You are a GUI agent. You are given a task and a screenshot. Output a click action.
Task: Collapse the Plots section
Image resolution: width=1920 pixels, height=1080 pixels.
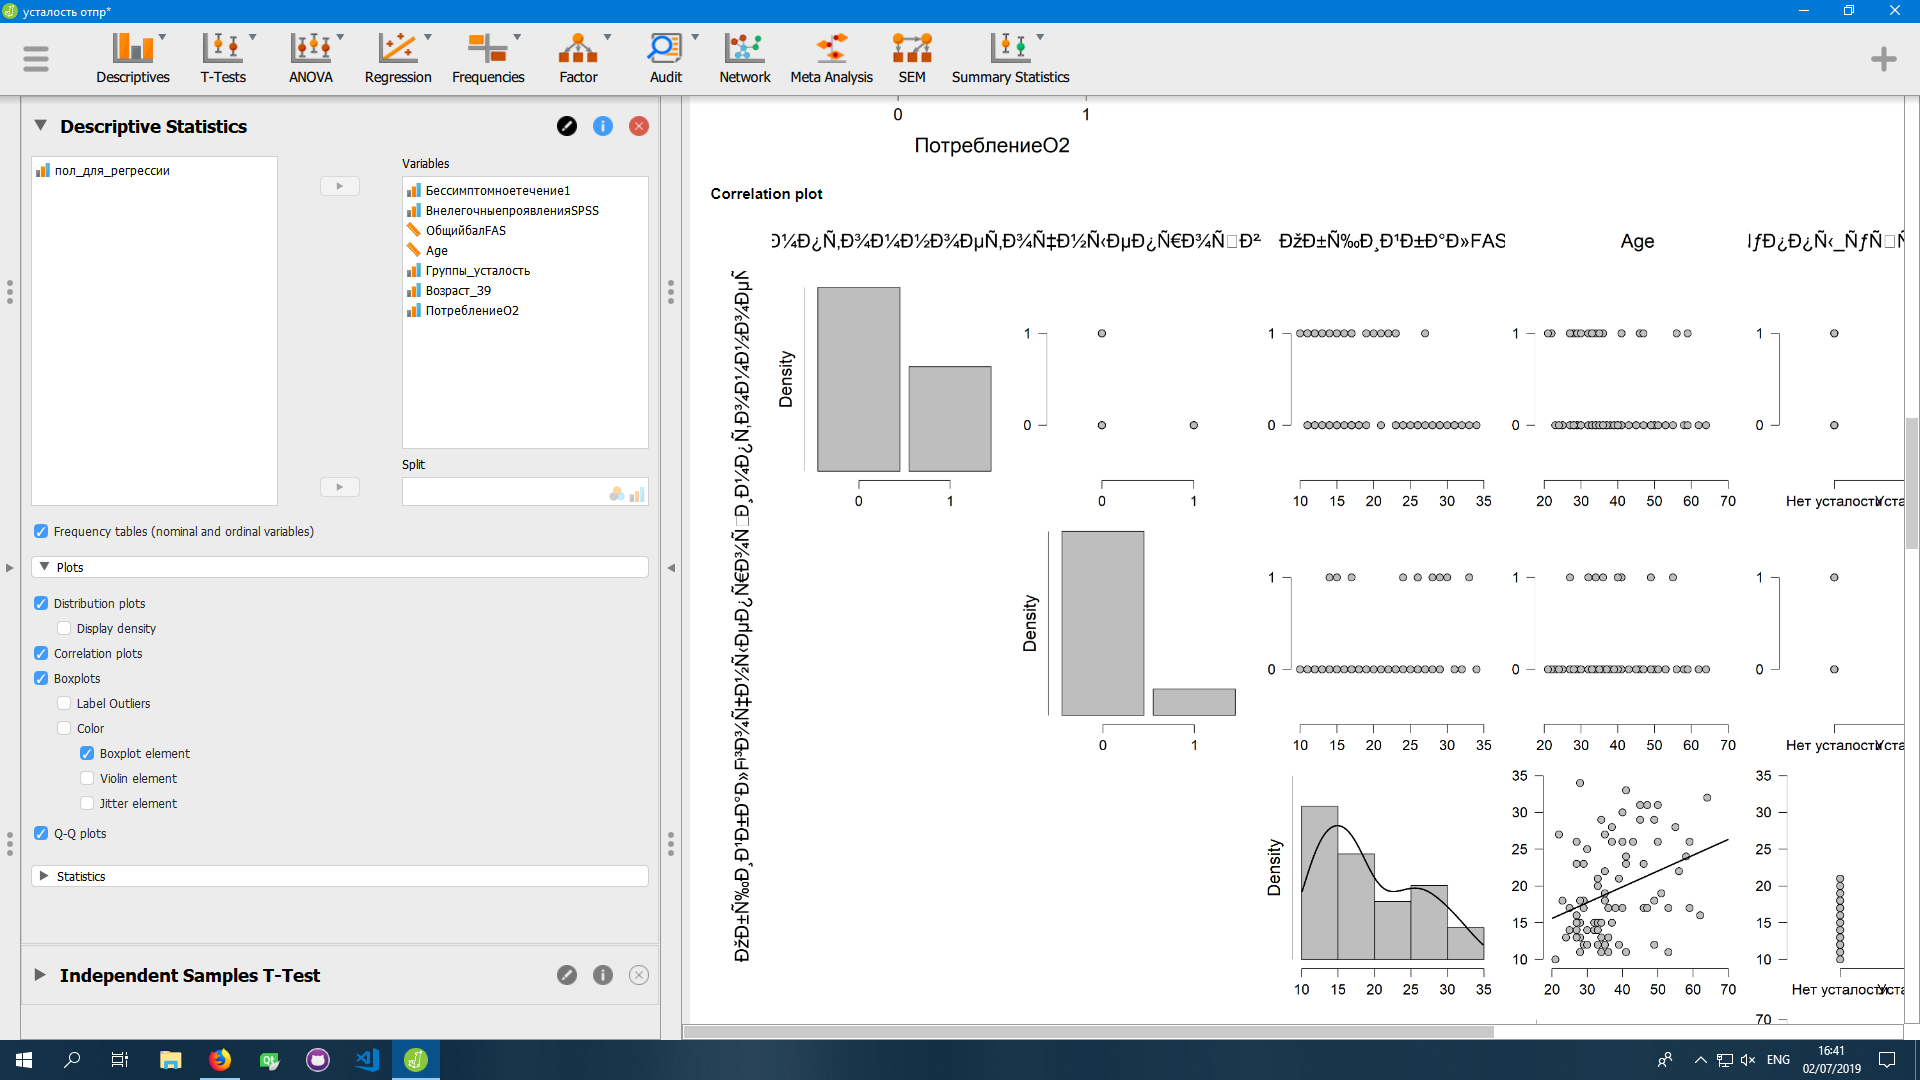(x=45, y=566)
